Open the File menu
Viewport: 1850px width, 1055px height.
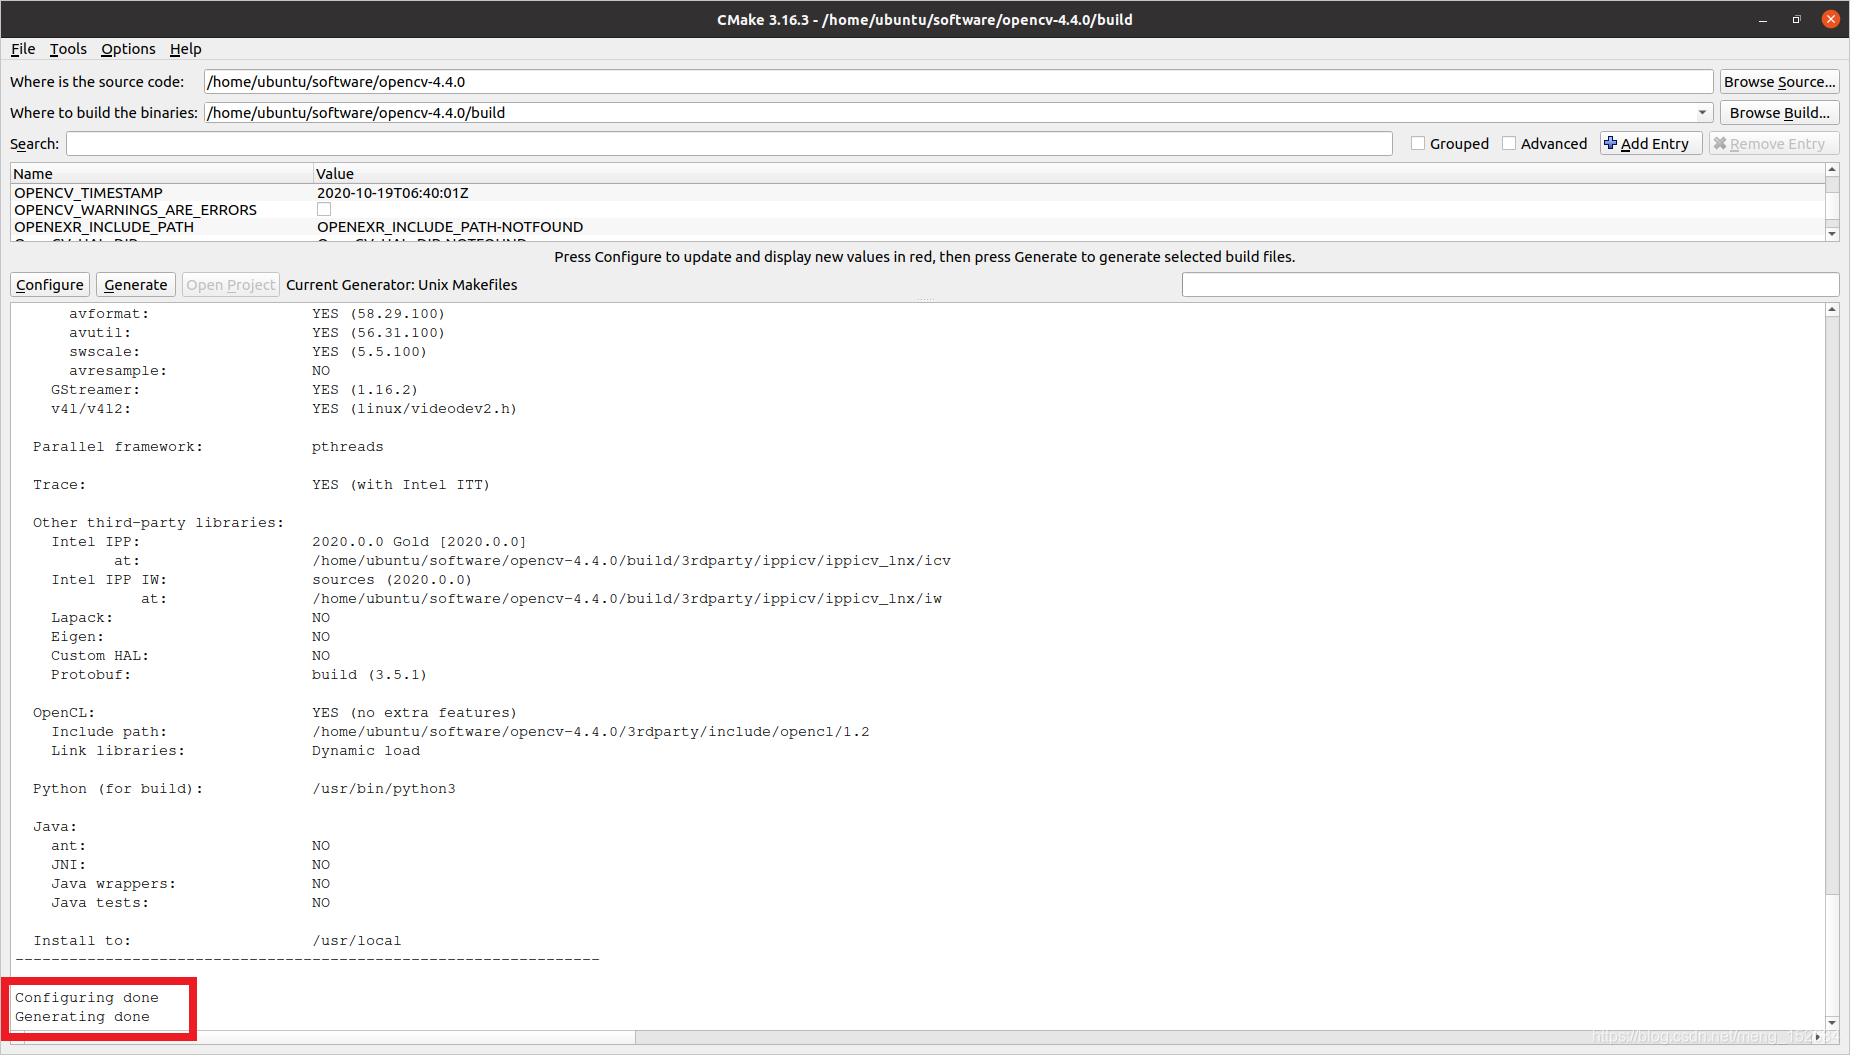[23, 49]
